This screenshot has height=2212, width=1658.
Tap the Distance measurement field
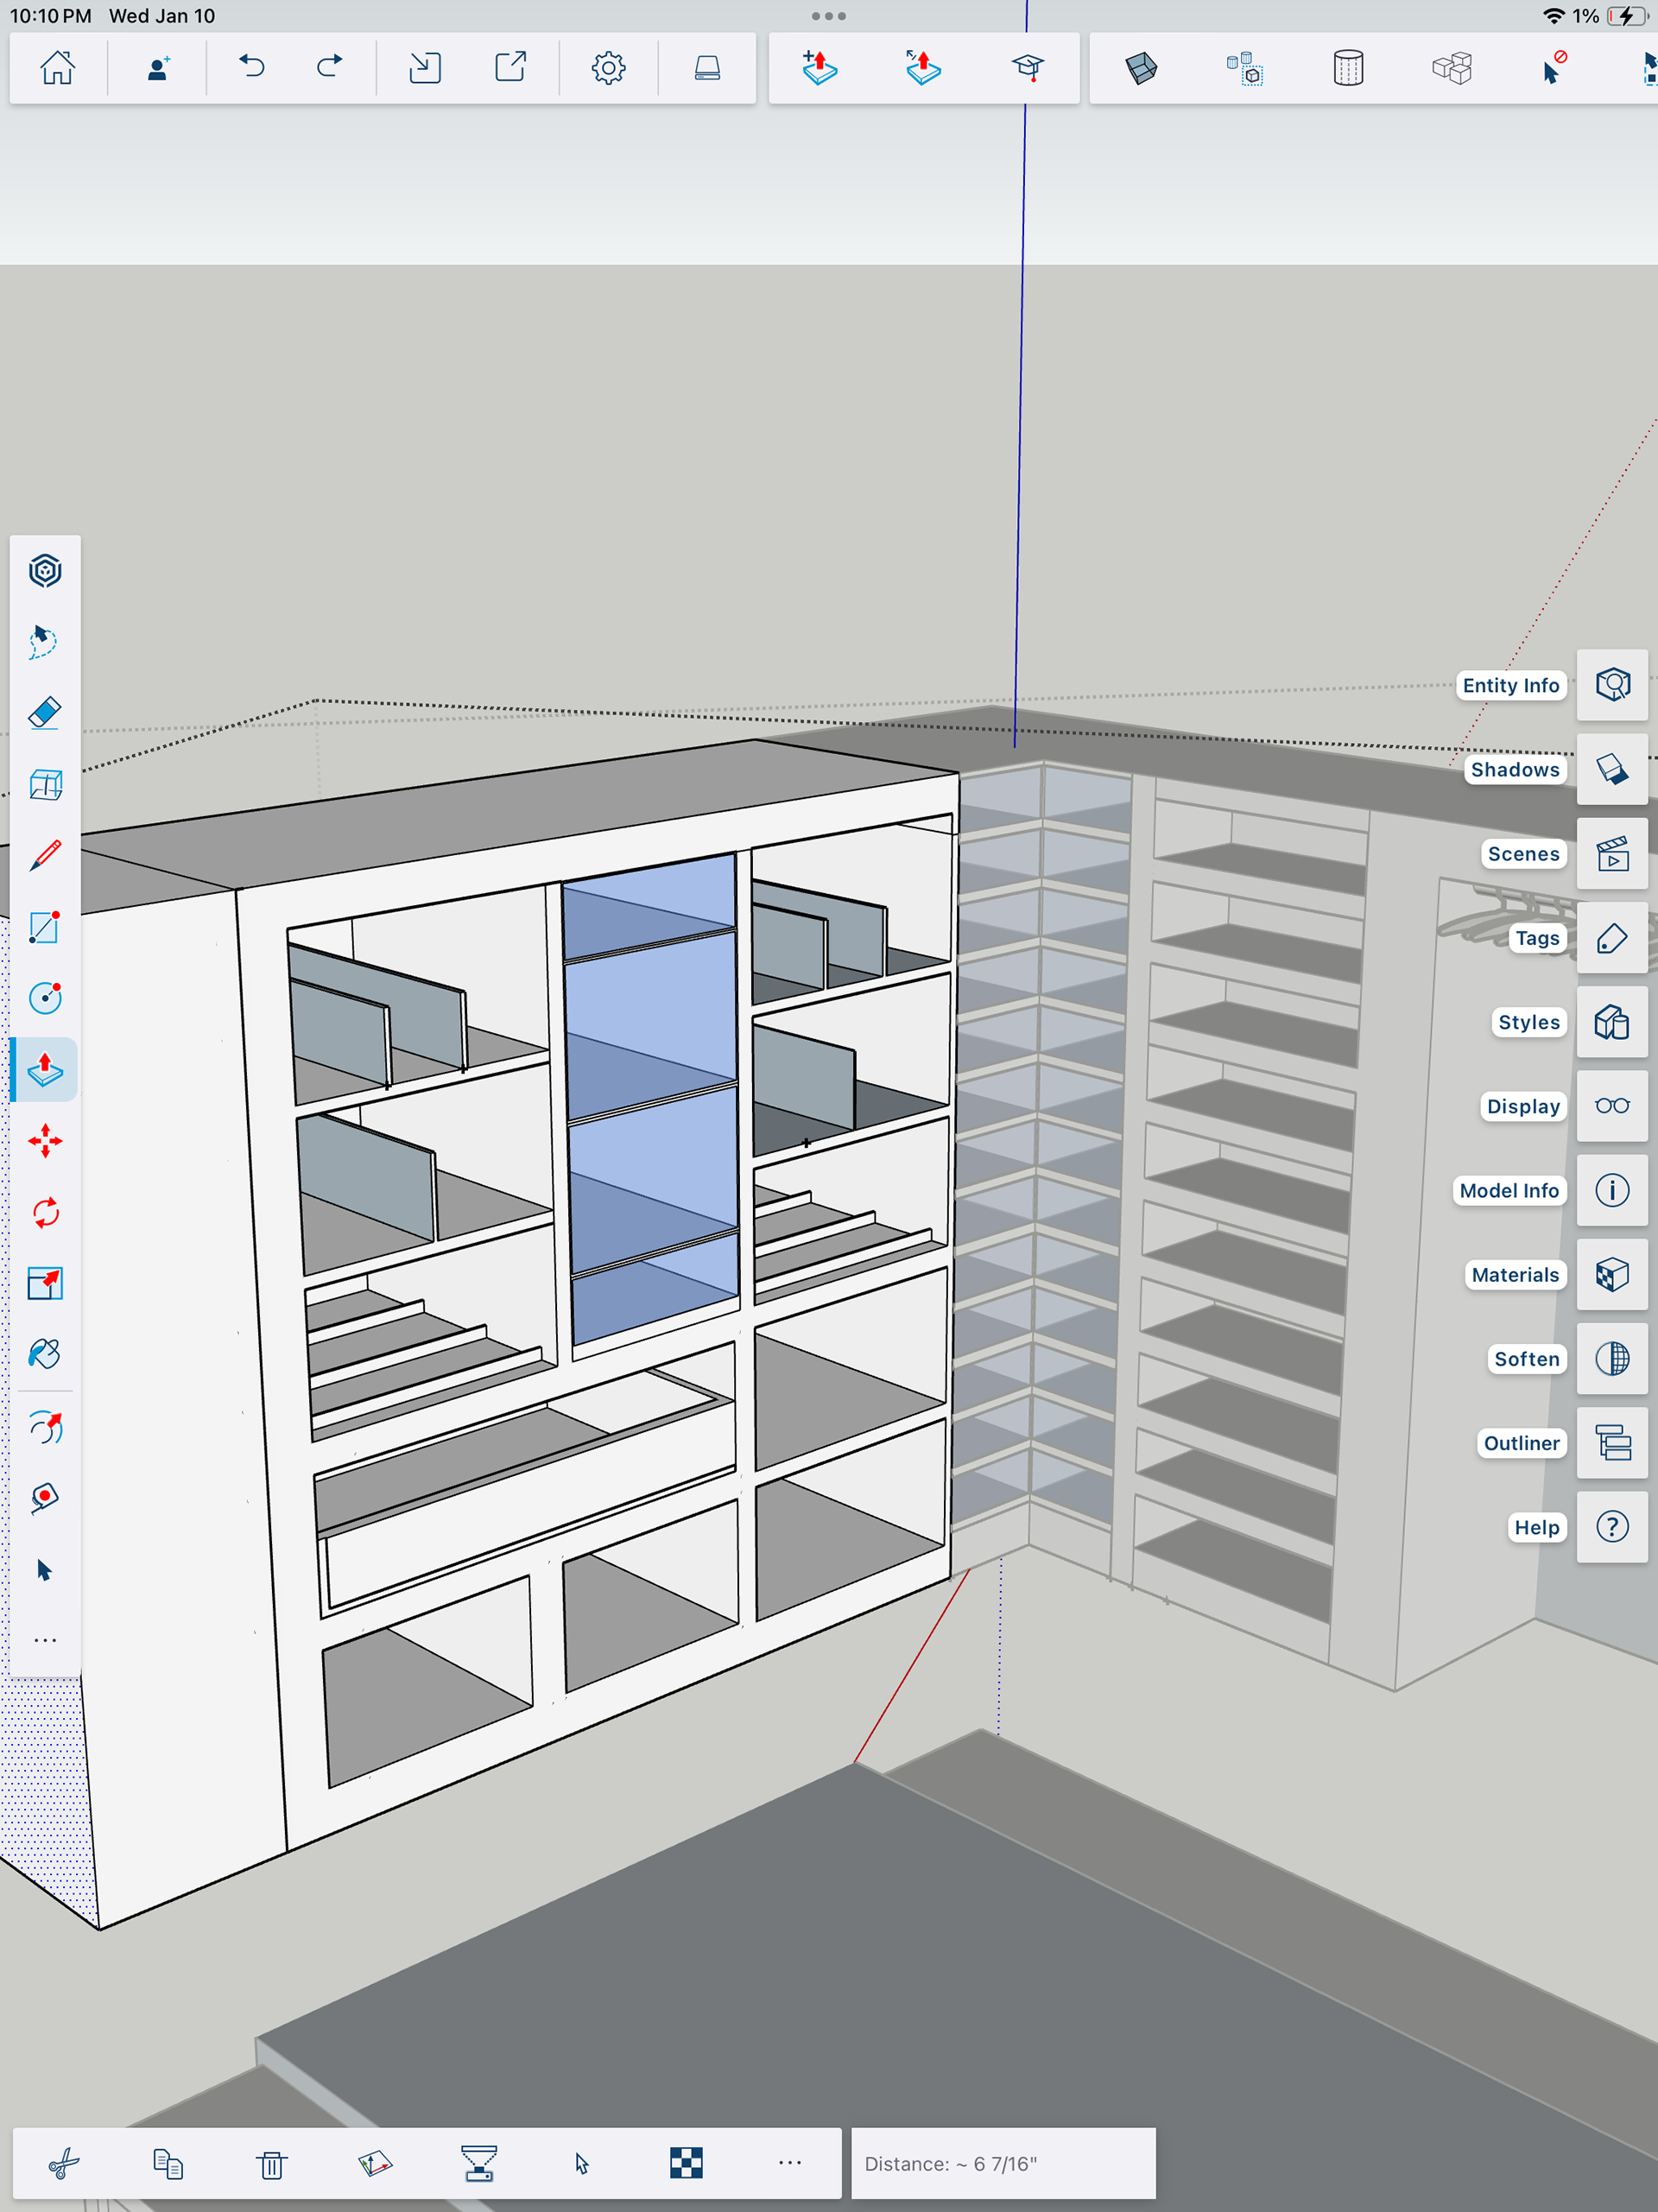[1003, 2163]
